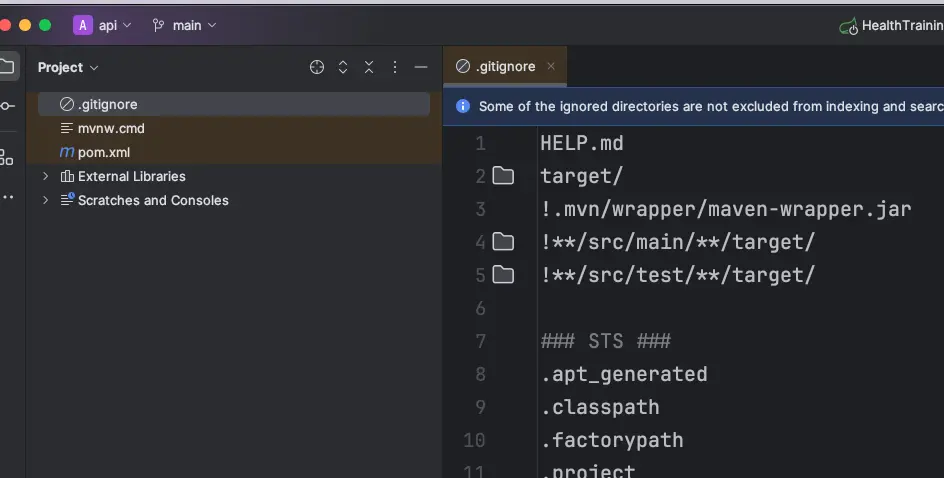Close the .gitignore editor tab

pyautogui.click(x=550, y=67)
